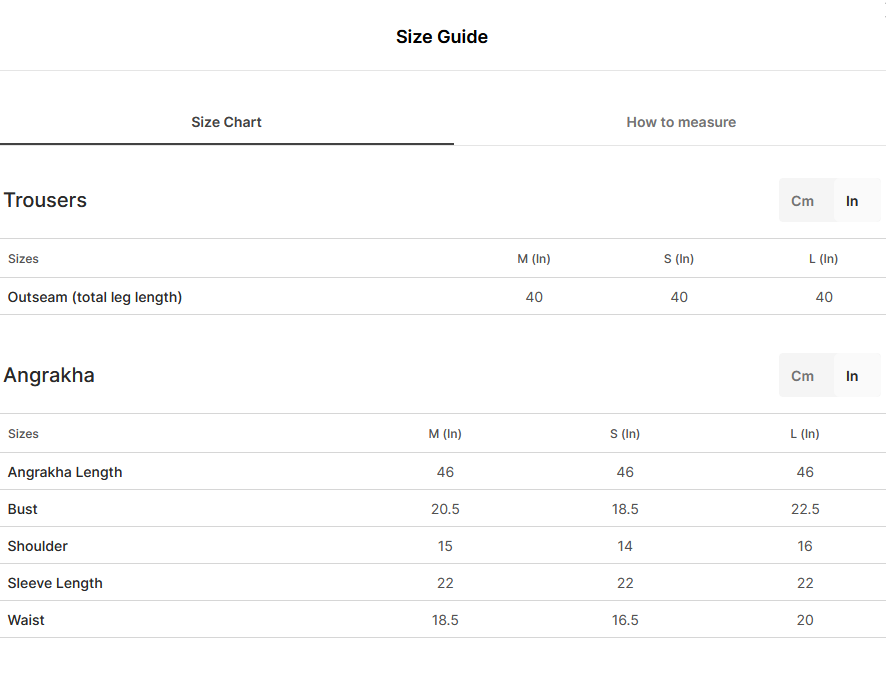This screenshot has width=886, height=691.
Task: Click the Bust row label
Action: (x=23, y=509)
